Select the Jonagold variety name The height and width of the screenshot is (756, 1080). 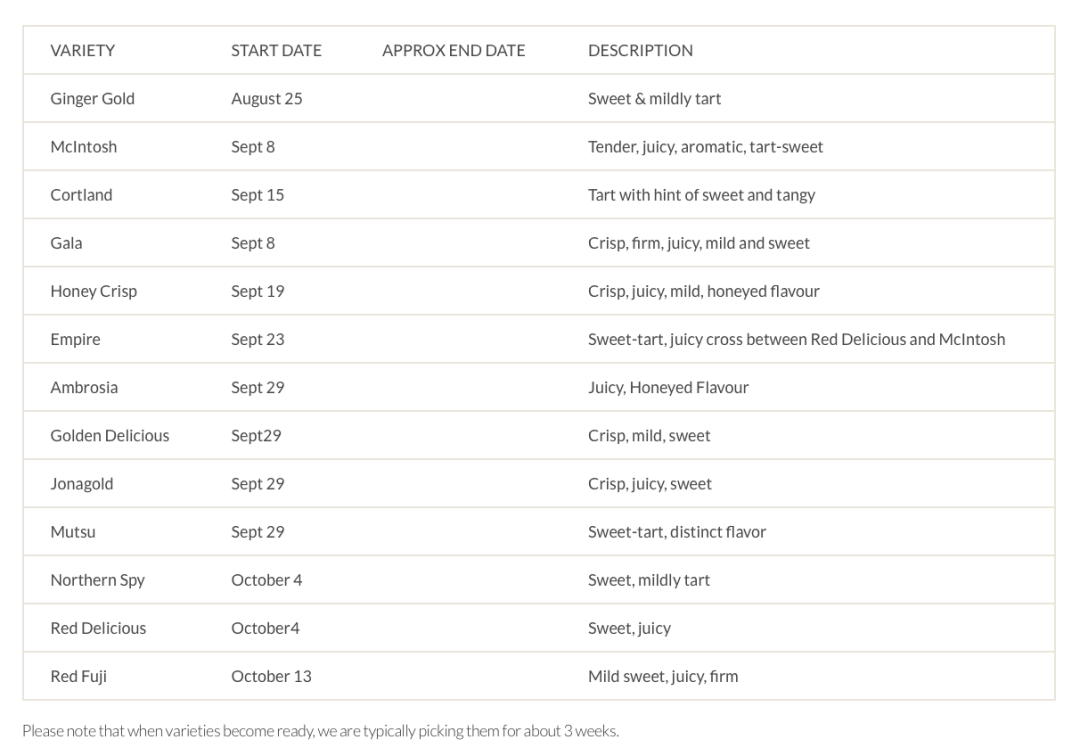tap(81, 484)
